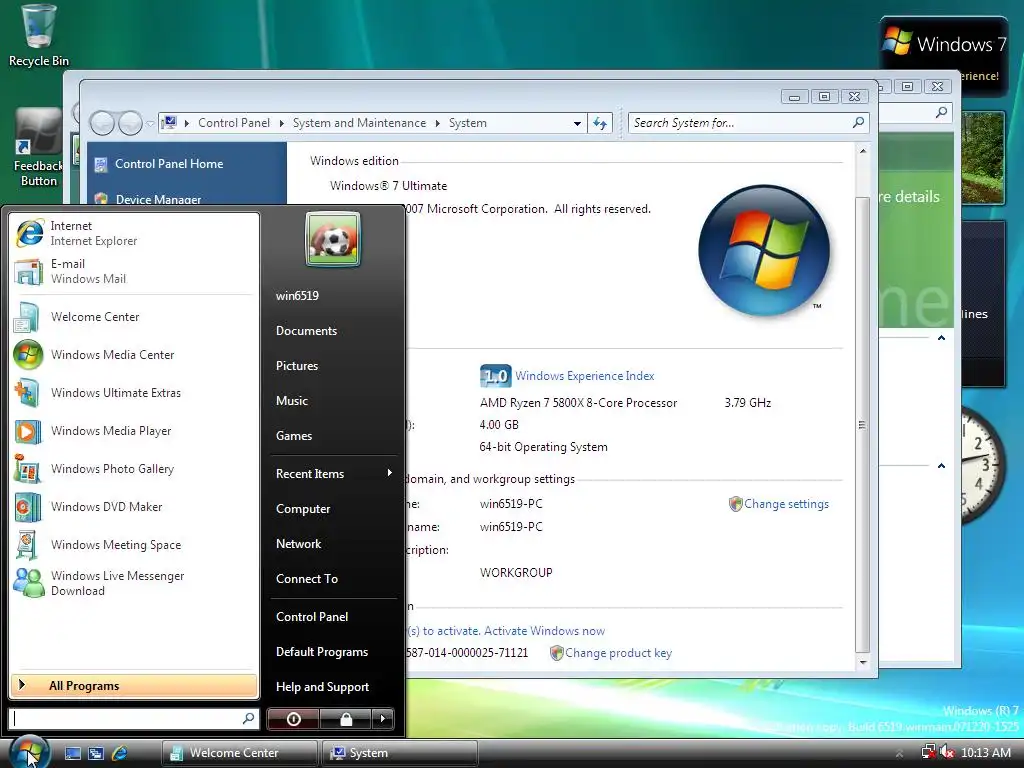Lock the computer with lock button

pos(345,719)
